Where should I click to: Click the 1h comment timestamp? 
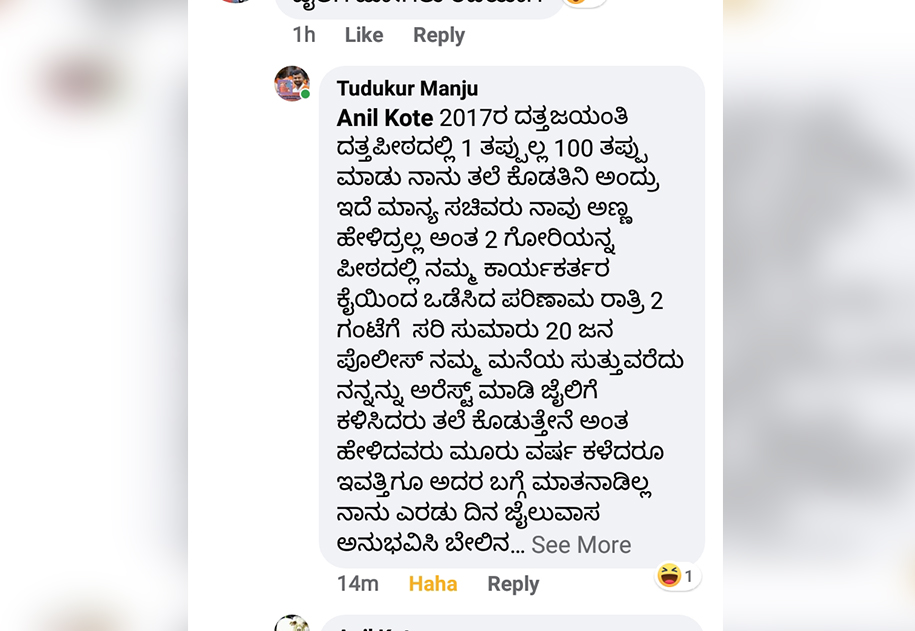click(303, 35)
